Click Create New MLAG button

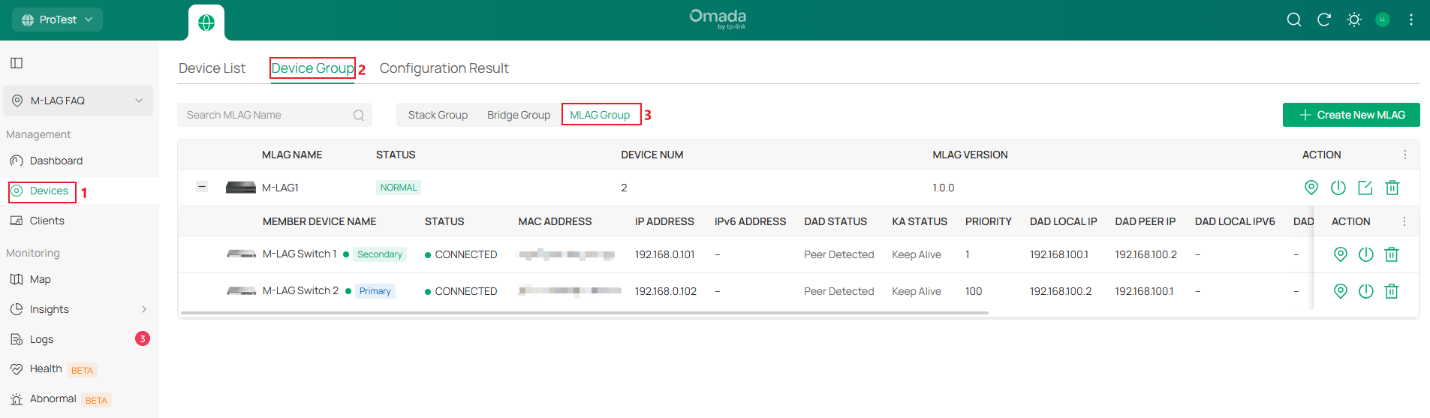(1351, 115)
